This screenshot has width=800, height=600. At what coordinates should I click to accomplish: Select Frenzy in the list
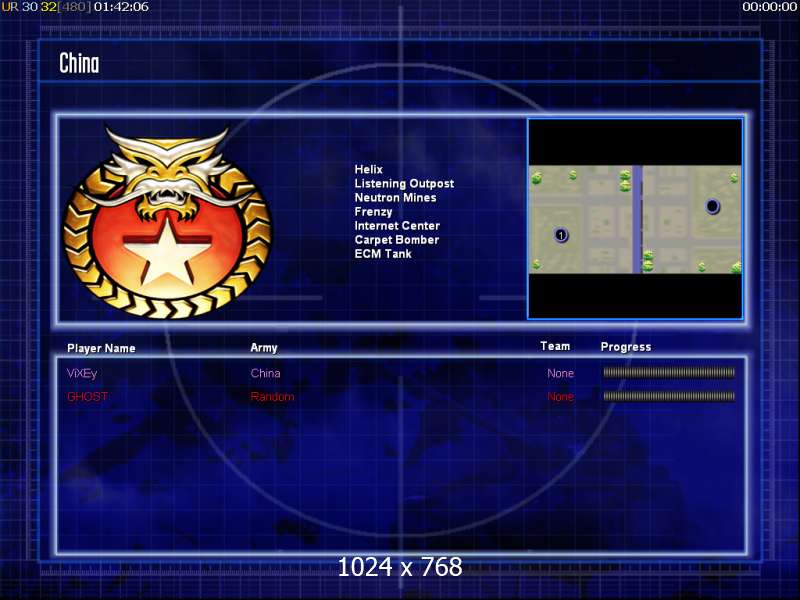coord(373,212)
